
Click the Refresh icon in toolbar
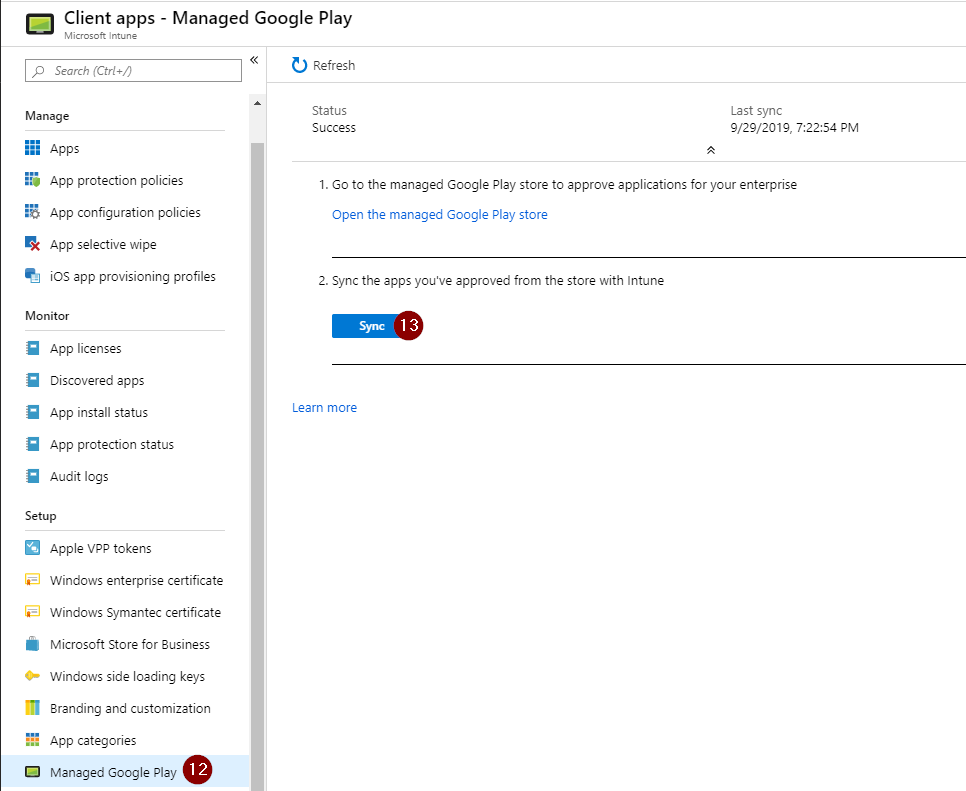(x=300, y=65)
